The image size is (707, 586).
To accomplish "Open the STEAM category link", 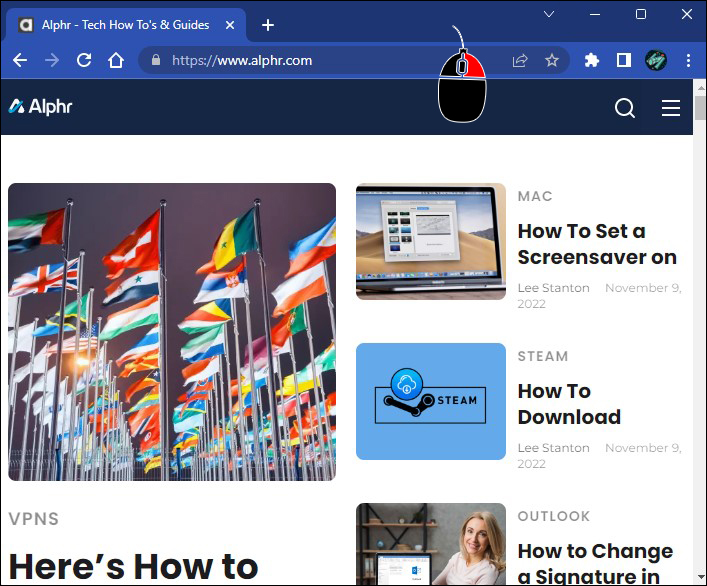I will coord(543,356).
